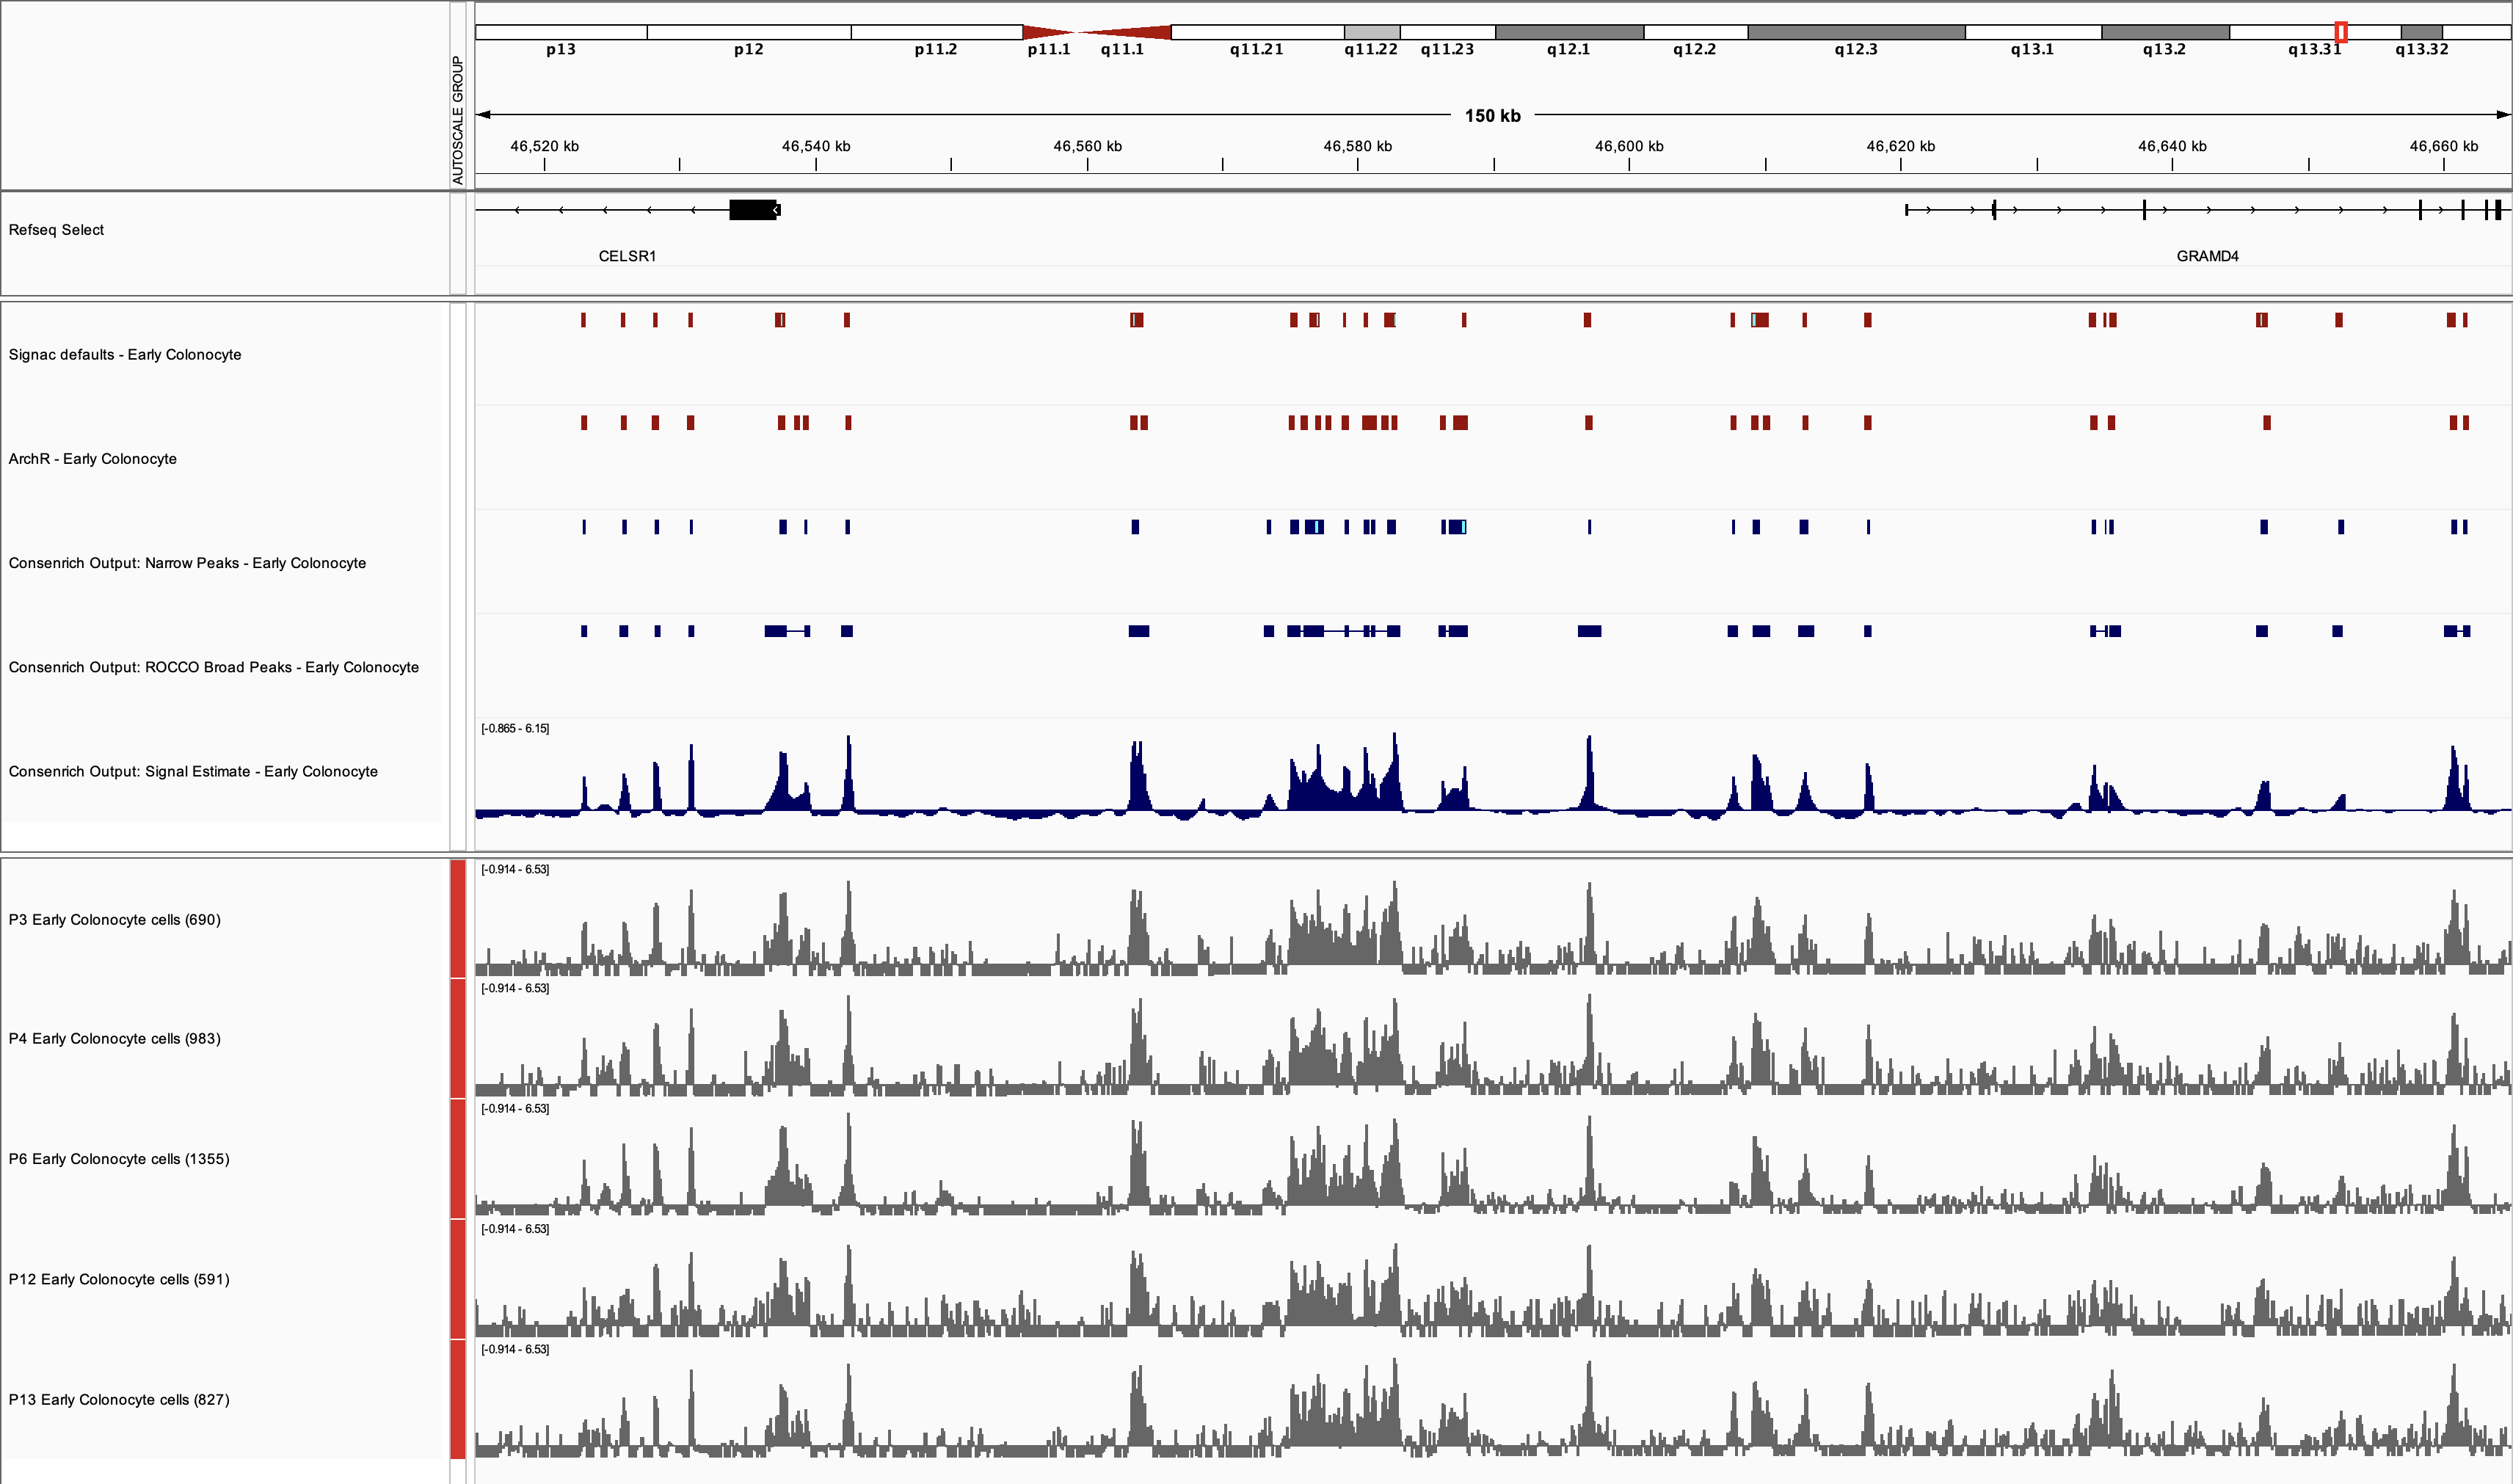This screenshot has height=1484, width=2513.
Task: Center the view on 46,600 kb ruler mark
Action: tap(1629, 146)
